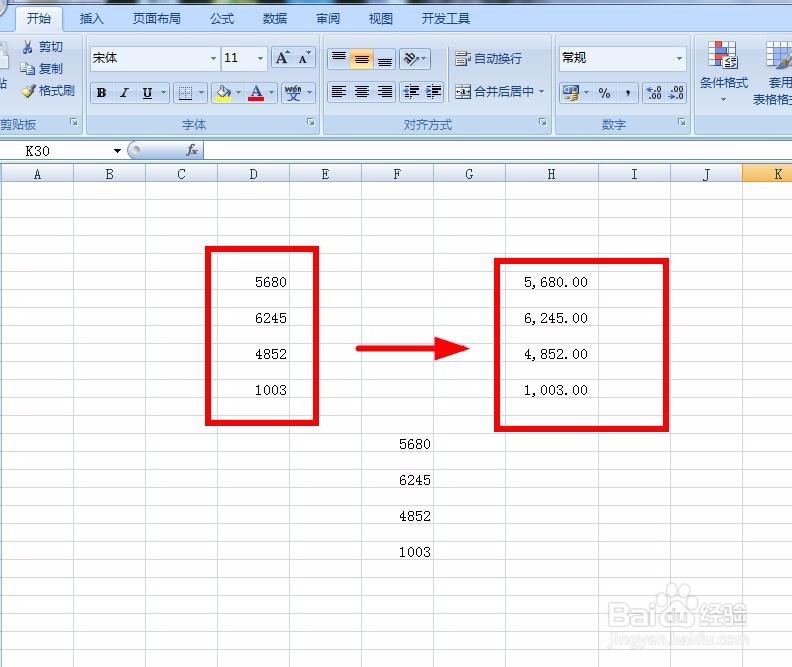Open Clipboard (剪贴板) dialog launcher

tap(74, 122)
